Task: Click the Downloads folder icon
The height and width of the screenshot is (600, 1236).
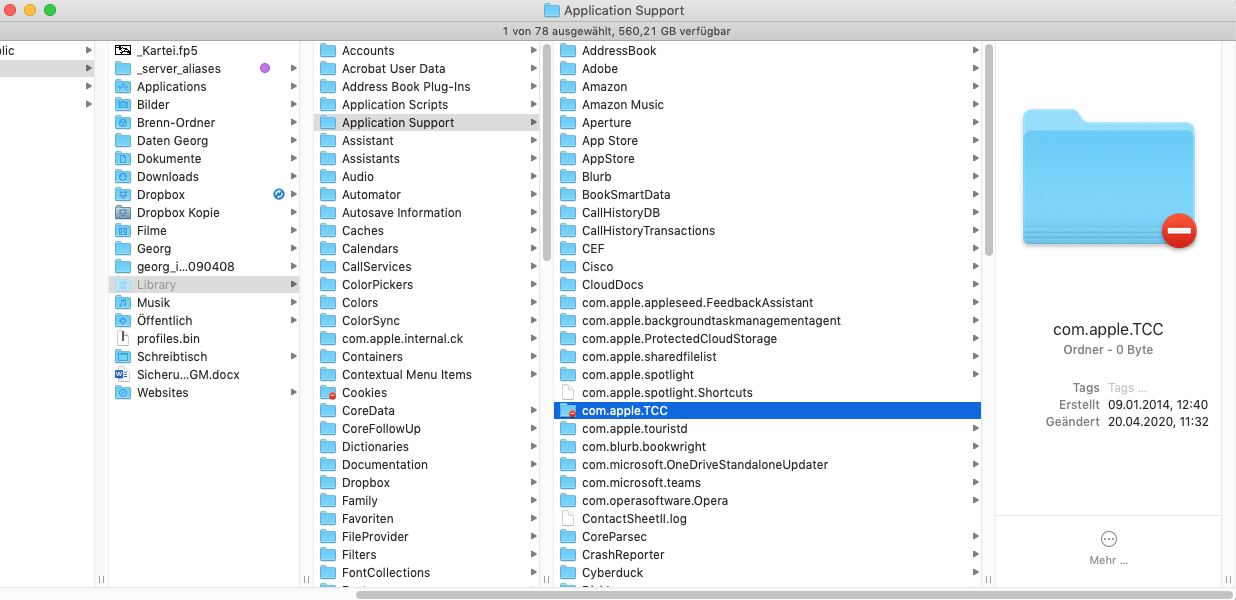Action: click(x=123, y=176)
